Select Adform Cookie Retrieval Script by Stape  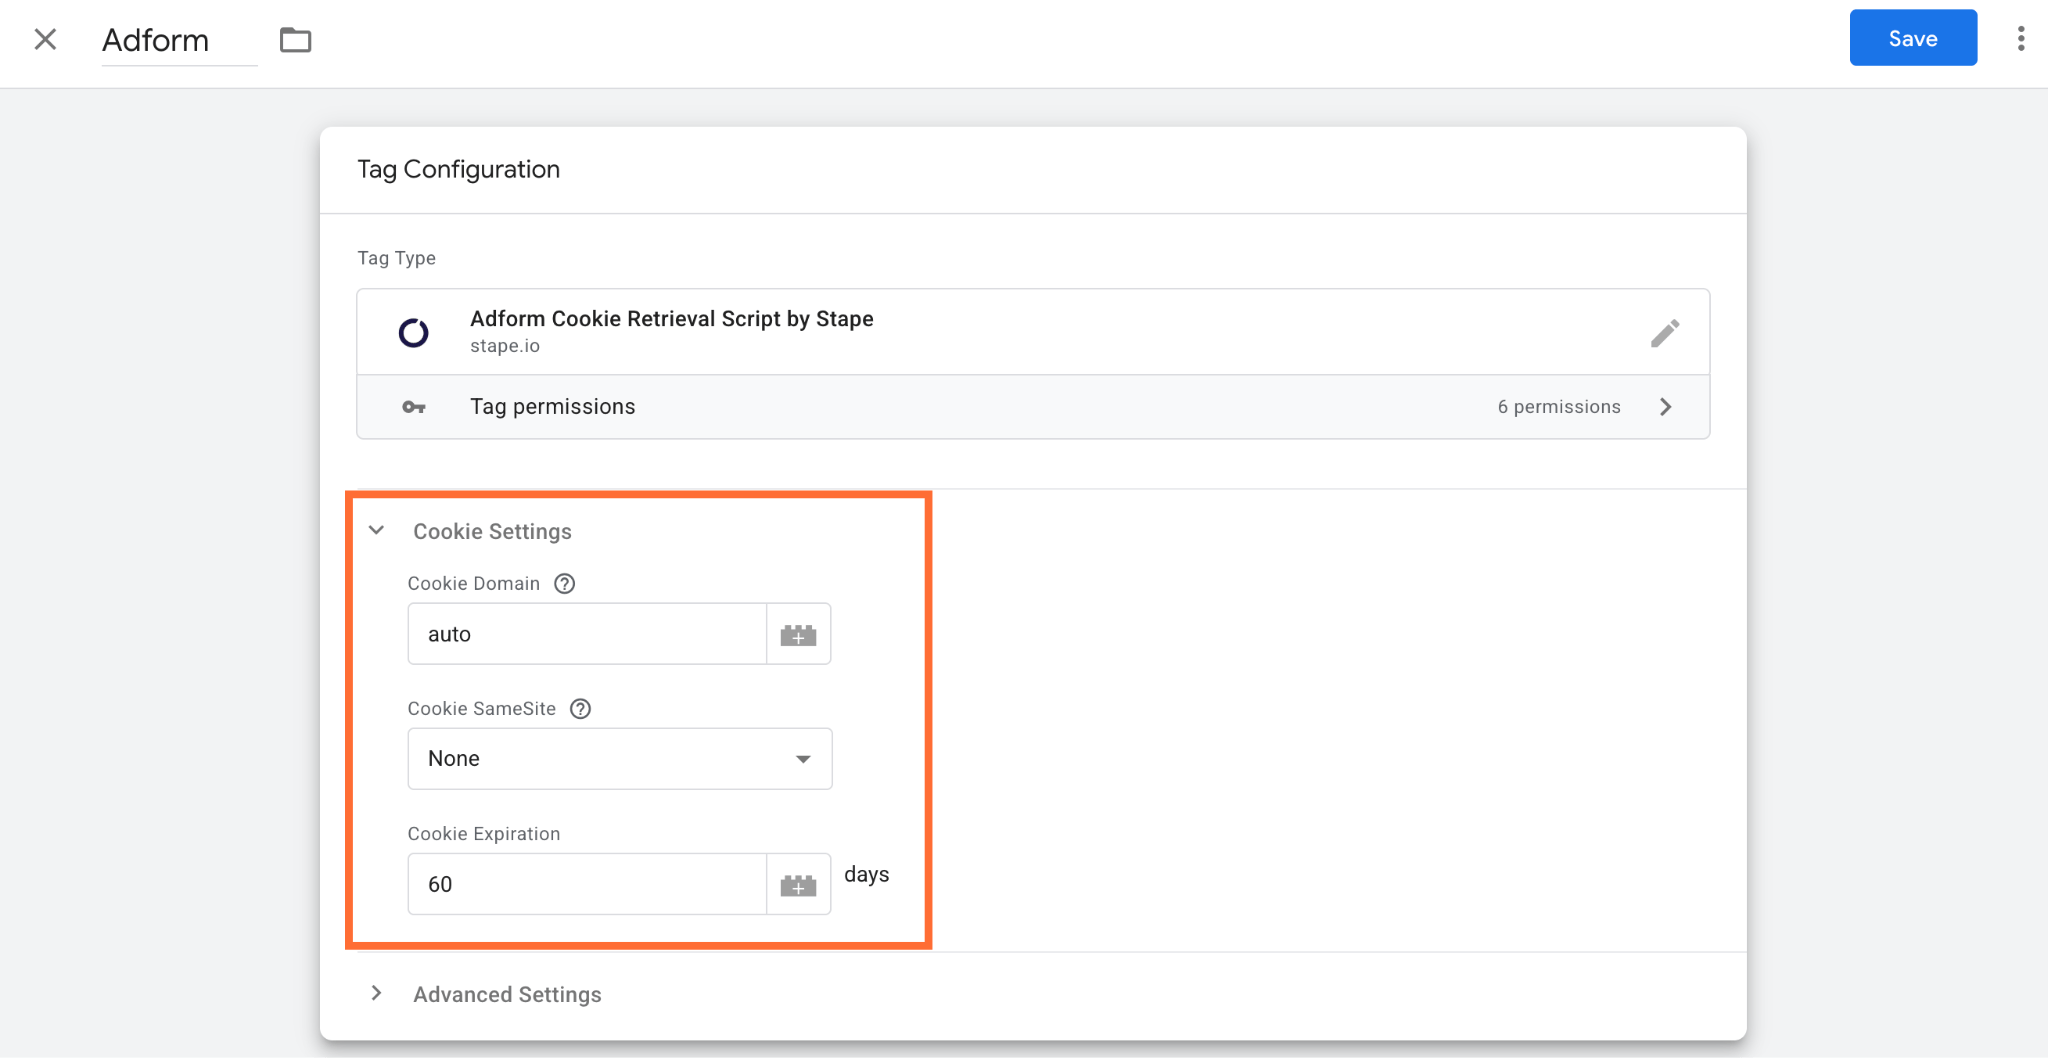672,319
